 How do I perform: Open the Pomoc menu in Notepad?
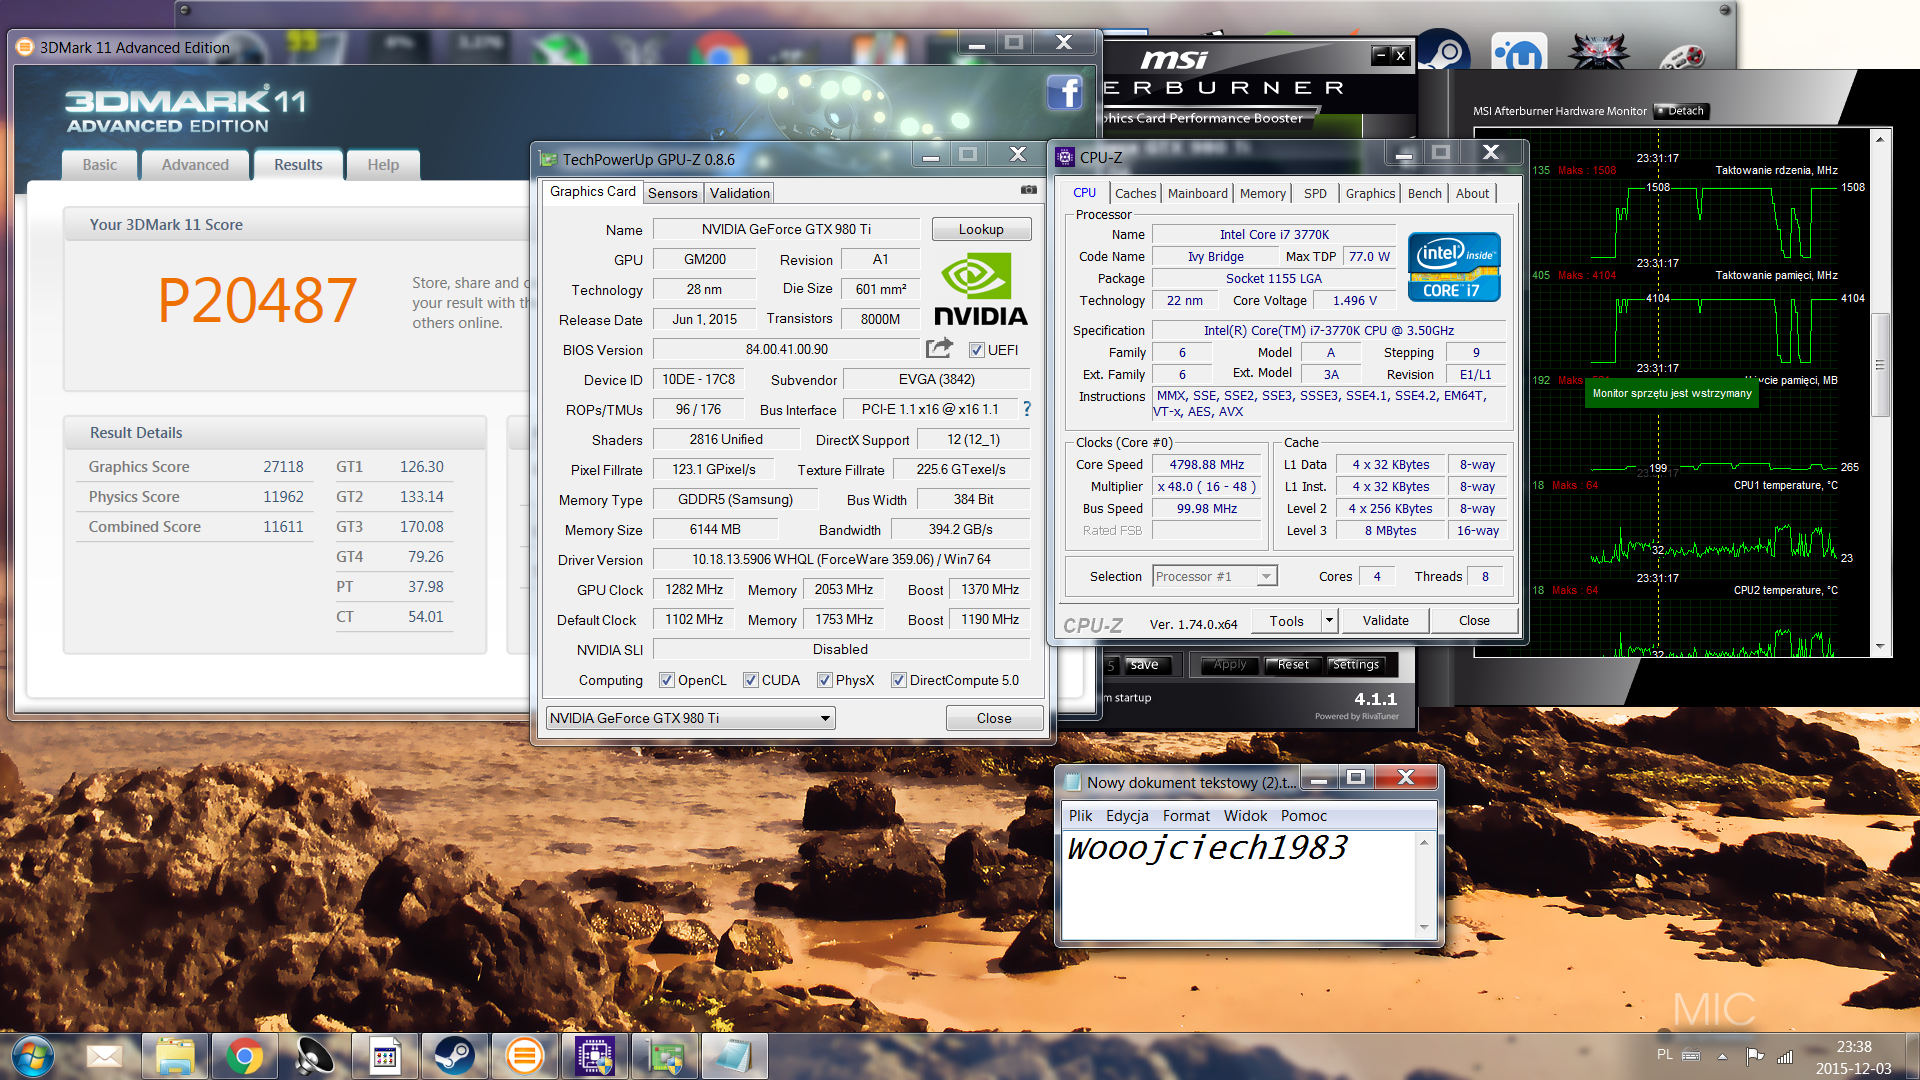[x=1303, y=816]
